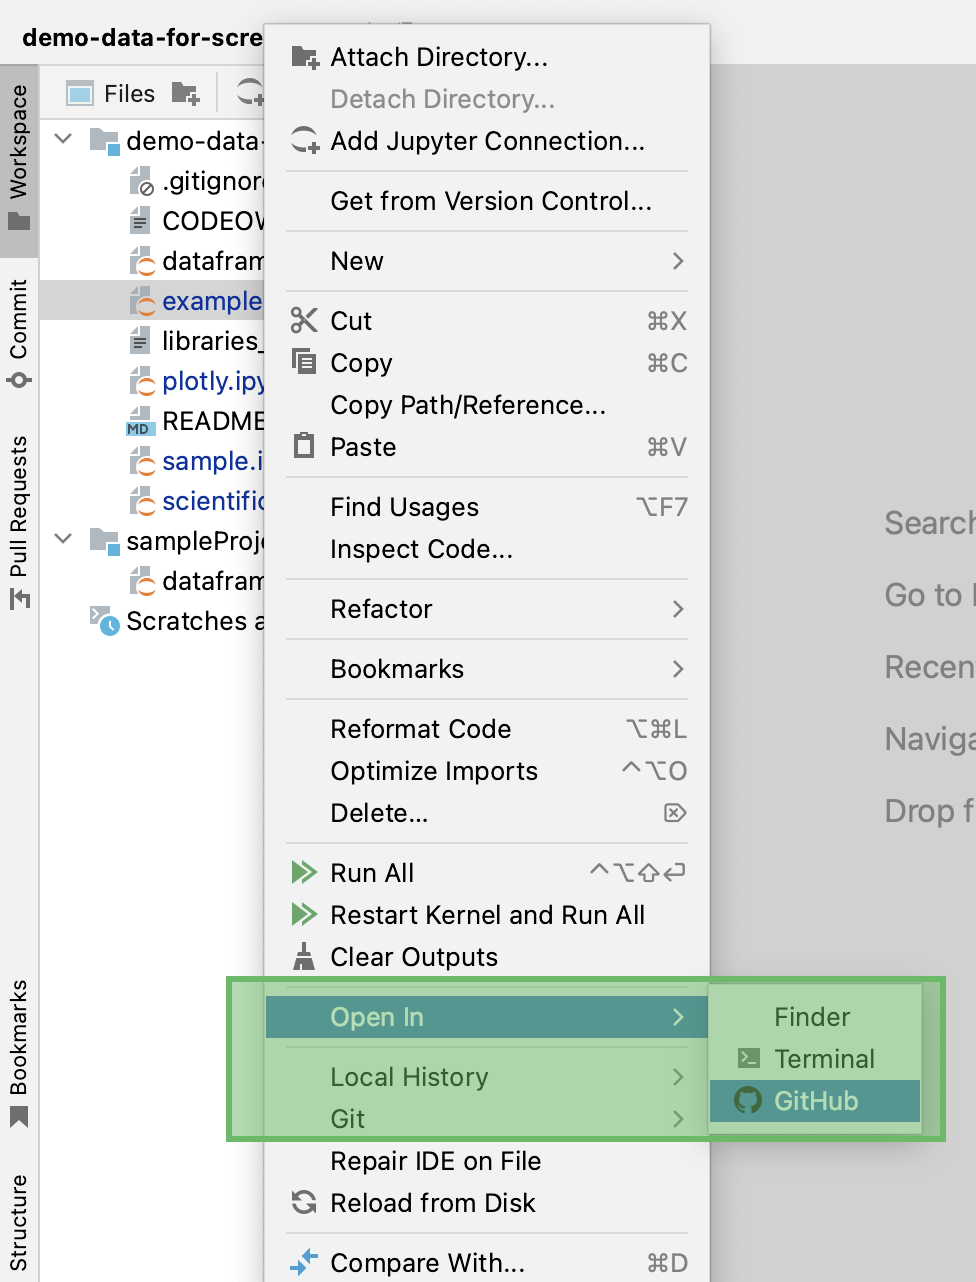The width and height of the screenshot is (976, 1282).
Task: Choose Finder from the Open In submenu
Action: [810, 1016]
